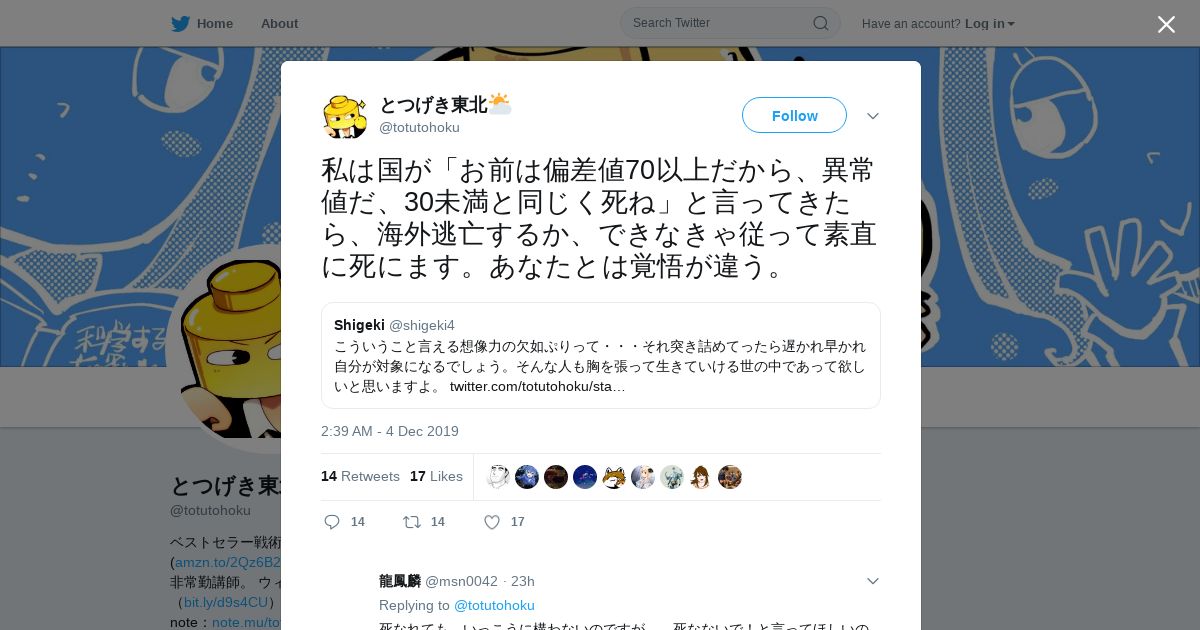This screenshot has width=1200, height=630.
Task: Click first liker avatar in the row
Action: click(x=498, y=477)
